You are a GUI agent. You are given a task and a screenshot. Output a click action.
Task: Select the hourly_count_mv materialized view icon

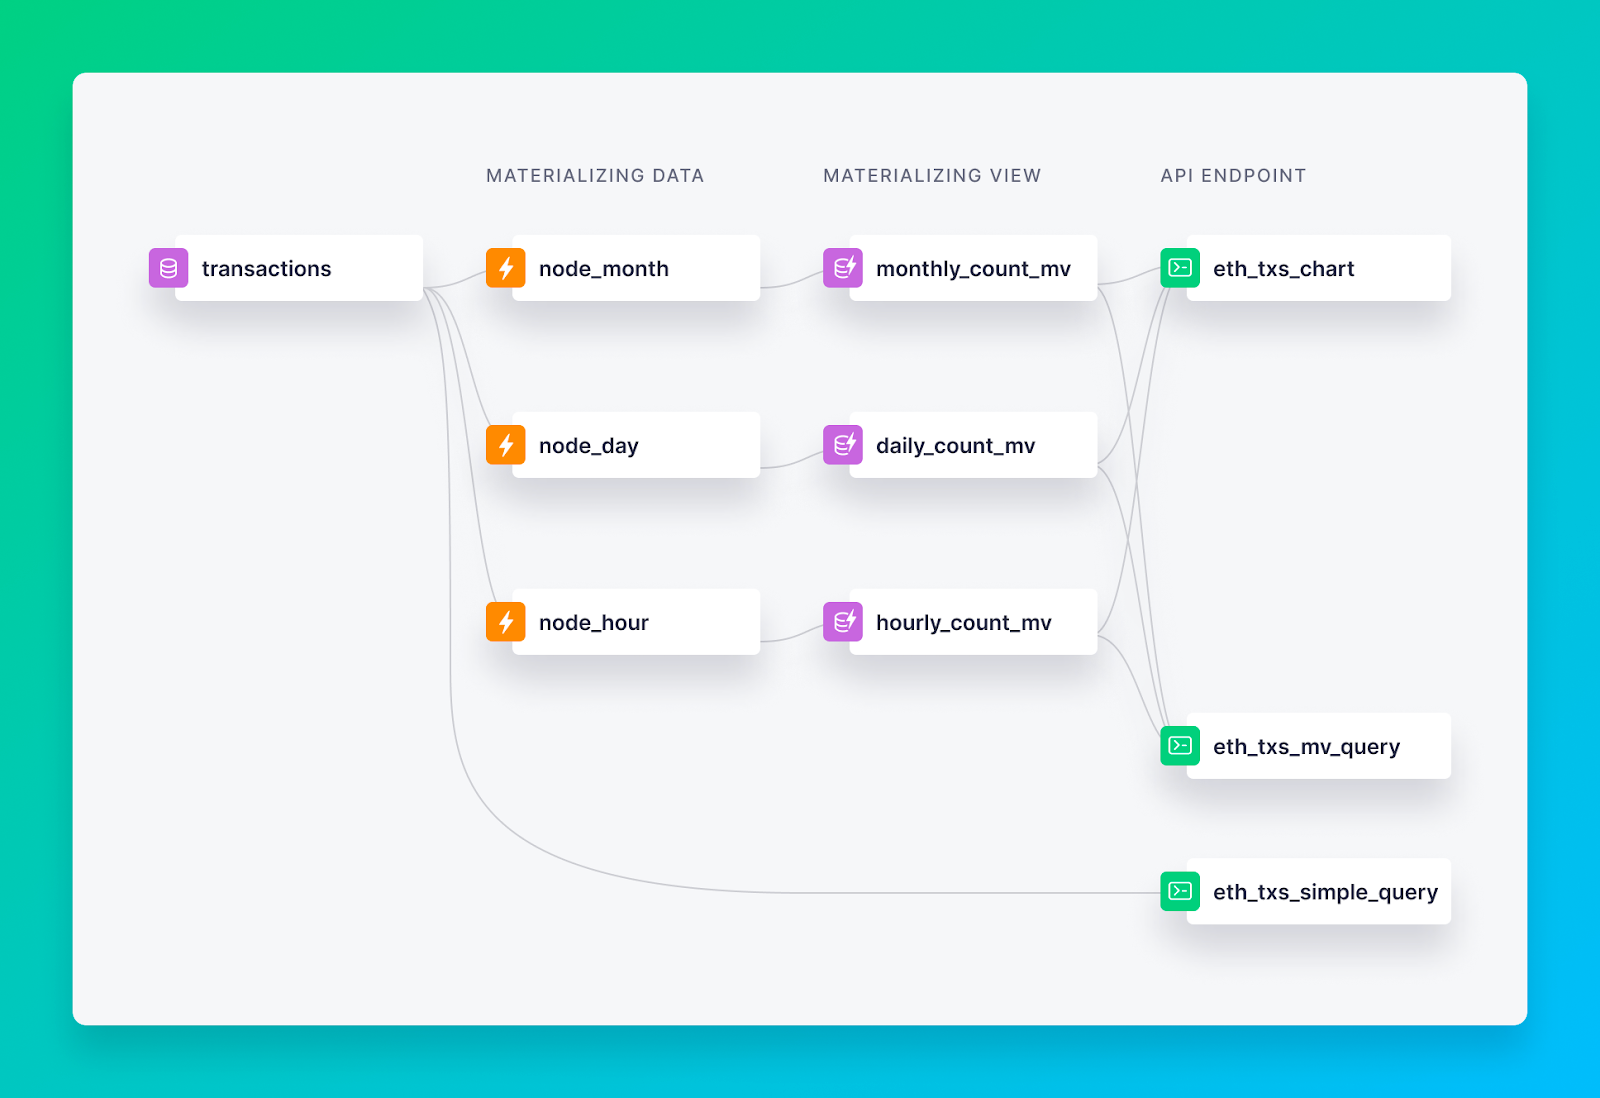[x=842, y=622]
